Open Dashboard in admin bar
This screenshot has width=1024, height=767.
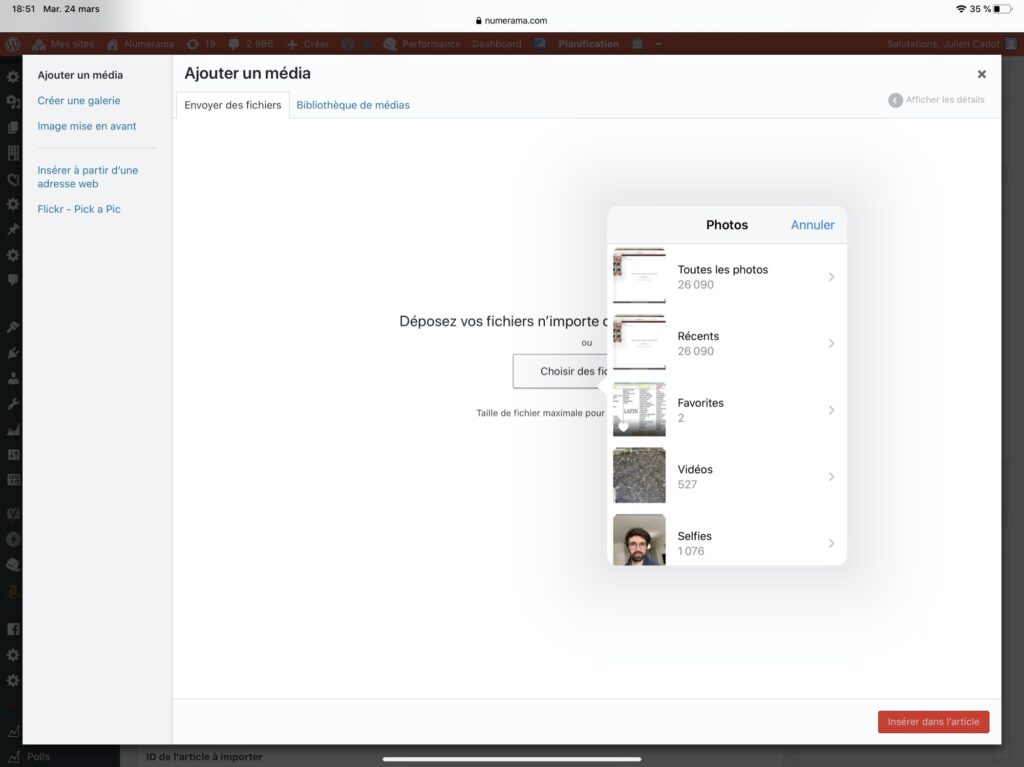497,44
